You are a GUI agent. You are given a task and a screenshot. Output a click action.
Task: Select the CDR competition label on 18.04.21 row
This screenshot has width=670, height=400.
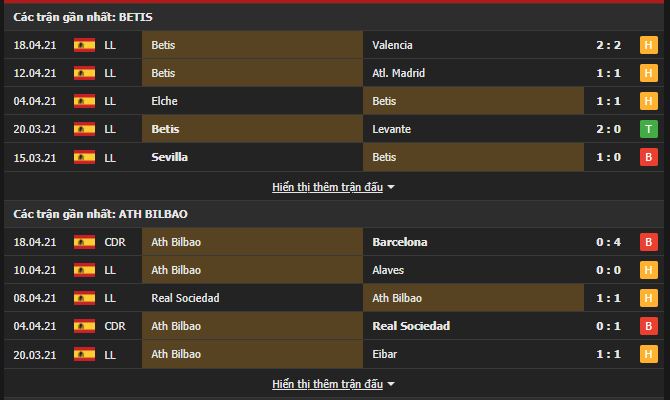tap(115, 242)
